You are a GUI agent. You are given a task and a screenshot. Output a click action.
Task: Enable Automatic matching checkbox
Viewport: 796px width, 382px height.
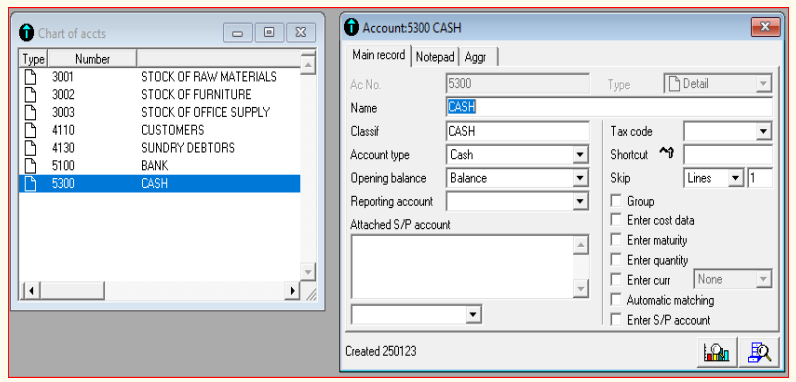pos(616,300)
